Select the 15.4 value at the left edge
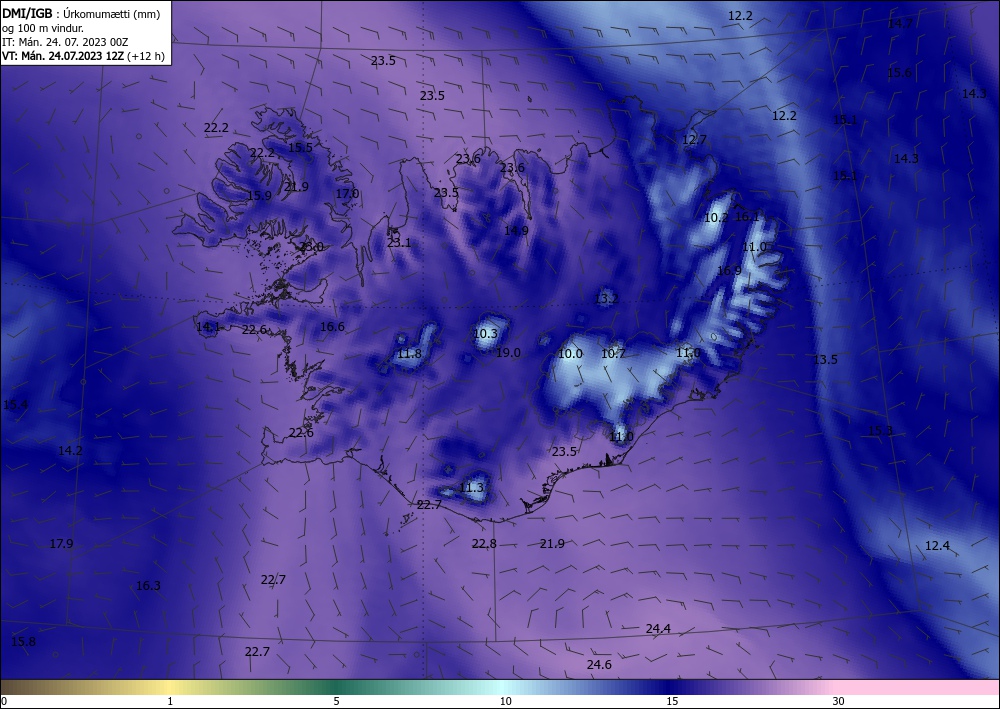The height and width of the screenshot is (709, 1000). (15, 405)
